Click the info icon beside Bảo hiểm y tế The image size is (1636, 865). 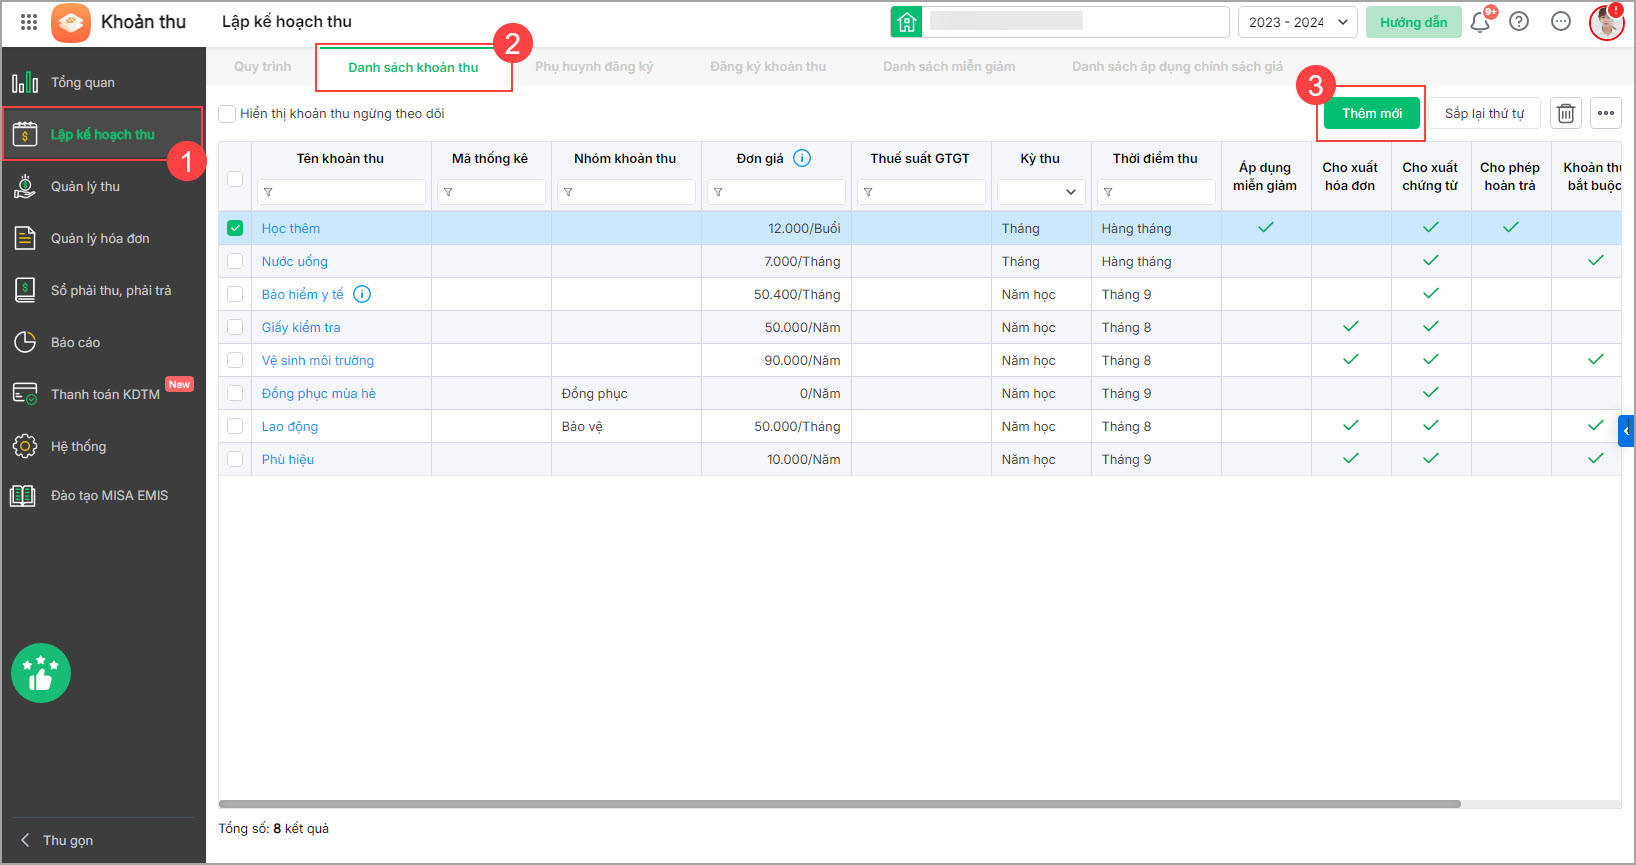click(362, 294)
